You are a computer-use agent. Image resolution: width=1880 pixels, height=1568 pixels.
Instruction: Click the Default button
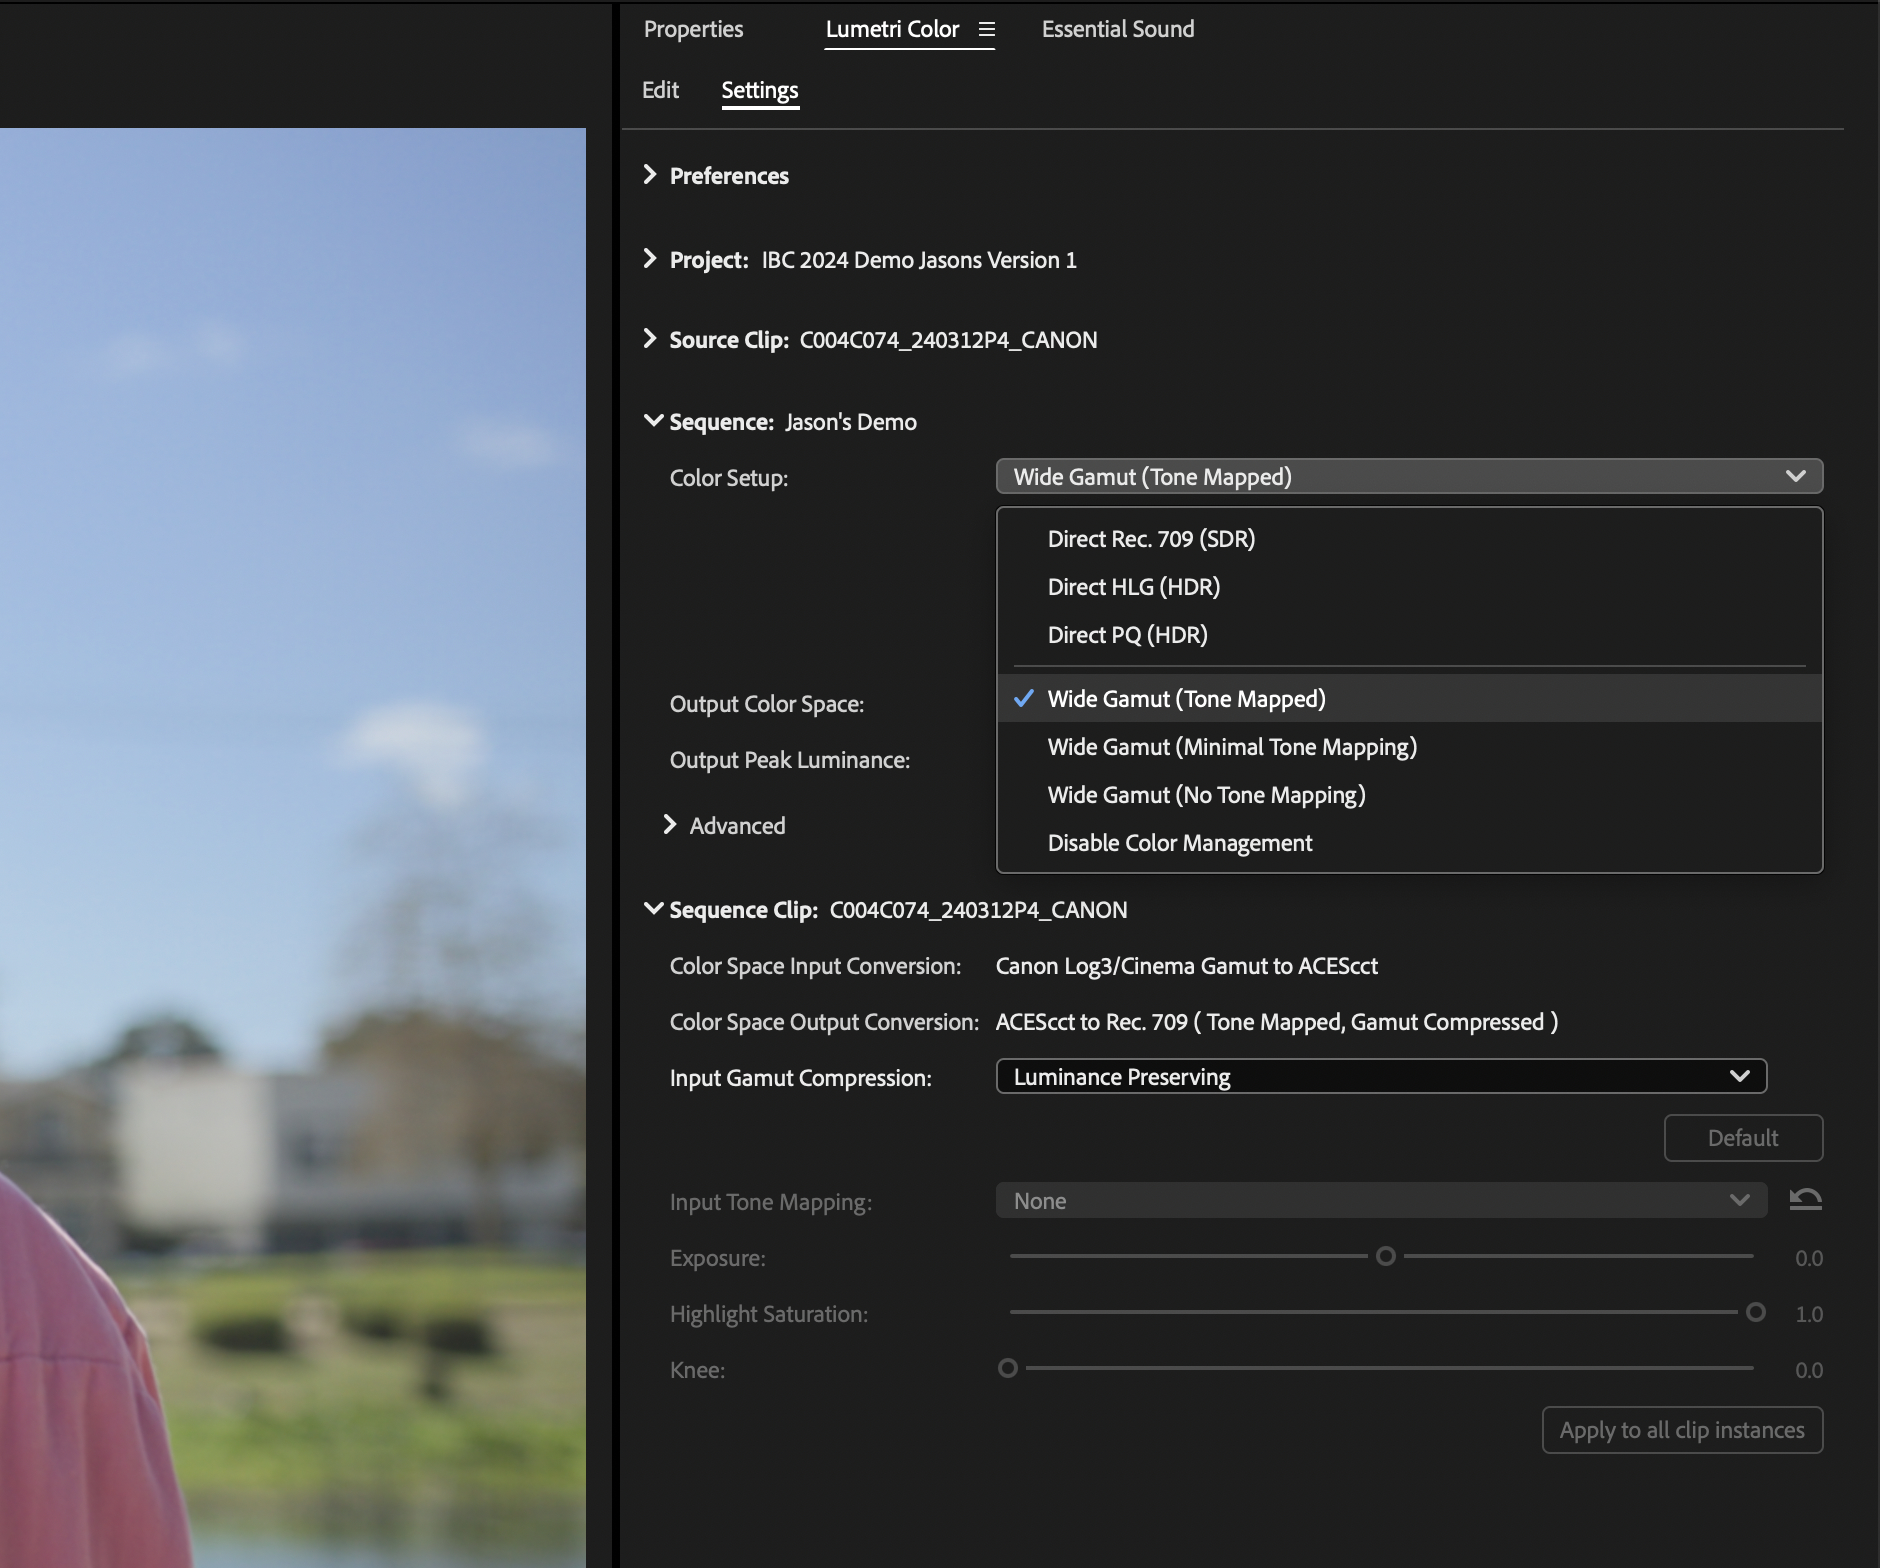tap(1743, 1138)
